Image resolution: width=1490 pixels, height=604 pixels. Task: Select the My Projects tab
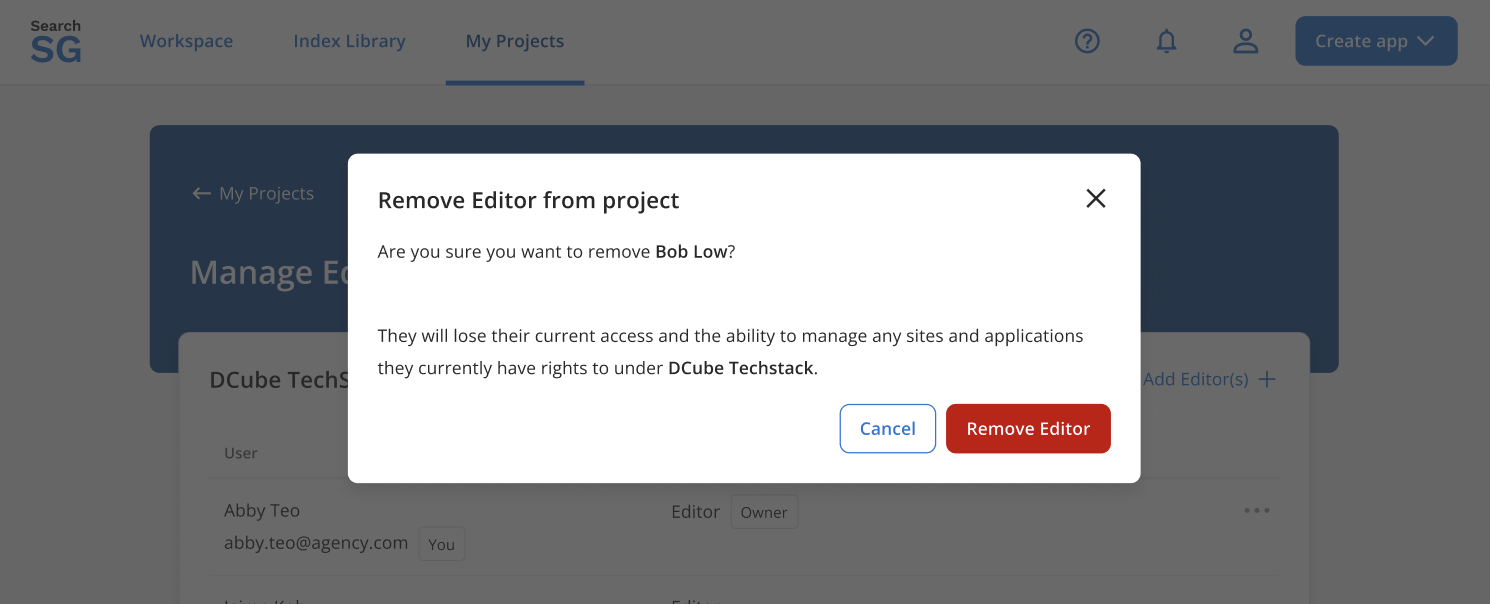click(x=515, y=41)
